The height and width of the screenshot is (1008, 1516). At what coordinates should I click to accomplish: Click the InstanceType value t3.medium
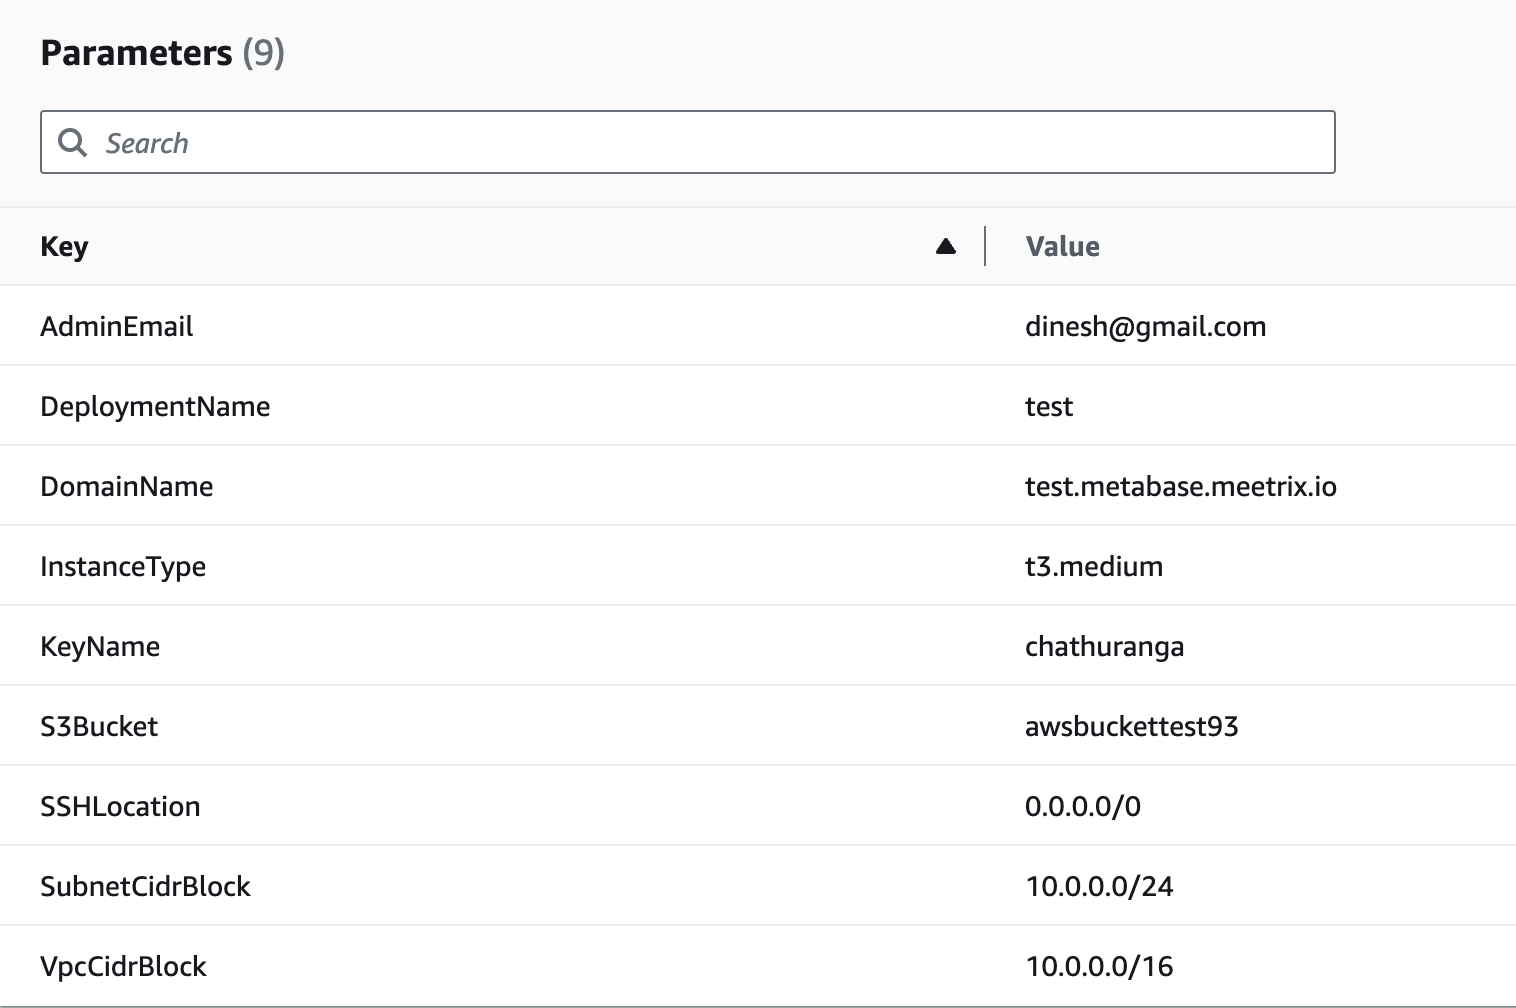click(1094, 566)
